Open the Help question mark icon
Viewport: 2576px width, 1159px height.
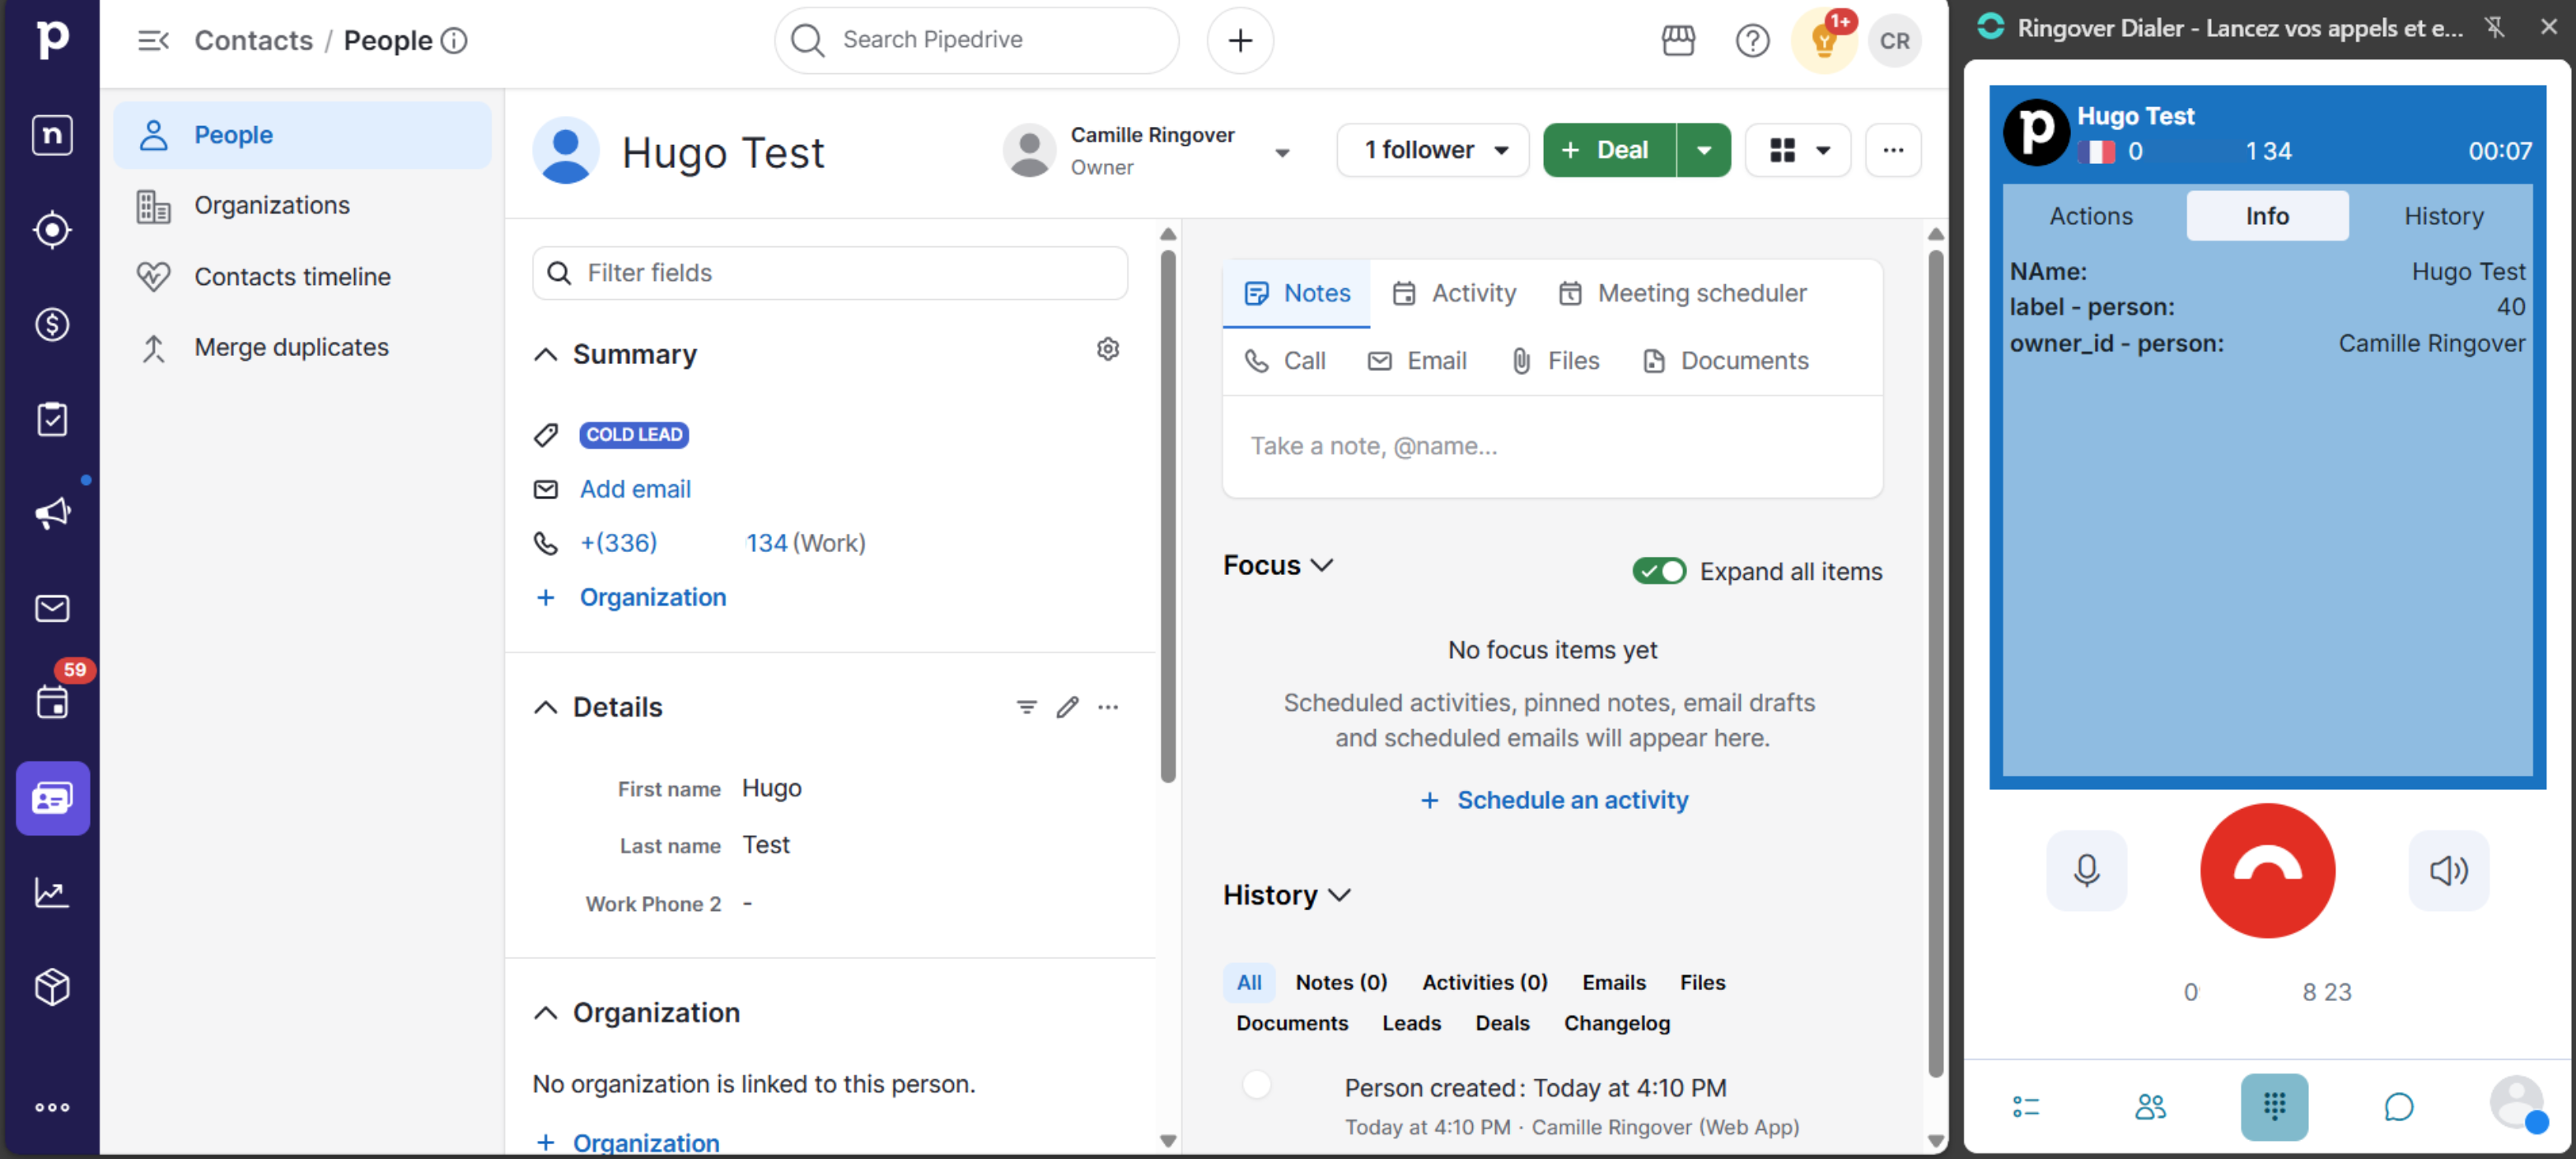[1752, 40]
